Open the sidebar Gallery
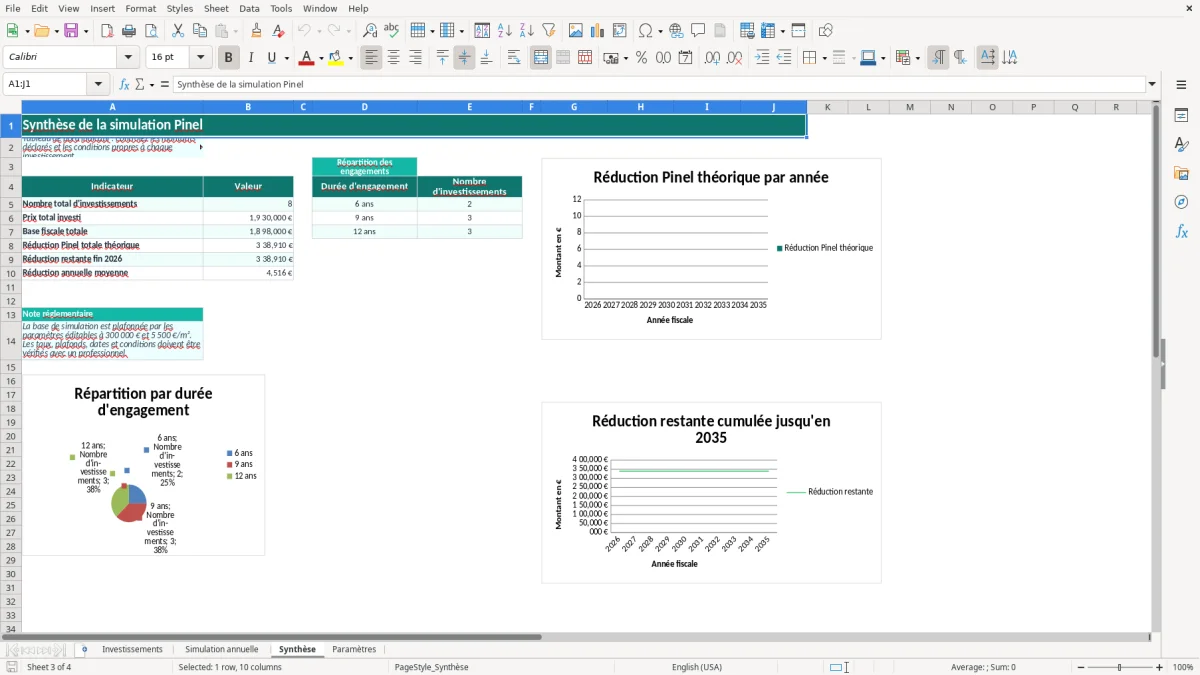This screenshot has width=1200, height=675. (1181, 173)
